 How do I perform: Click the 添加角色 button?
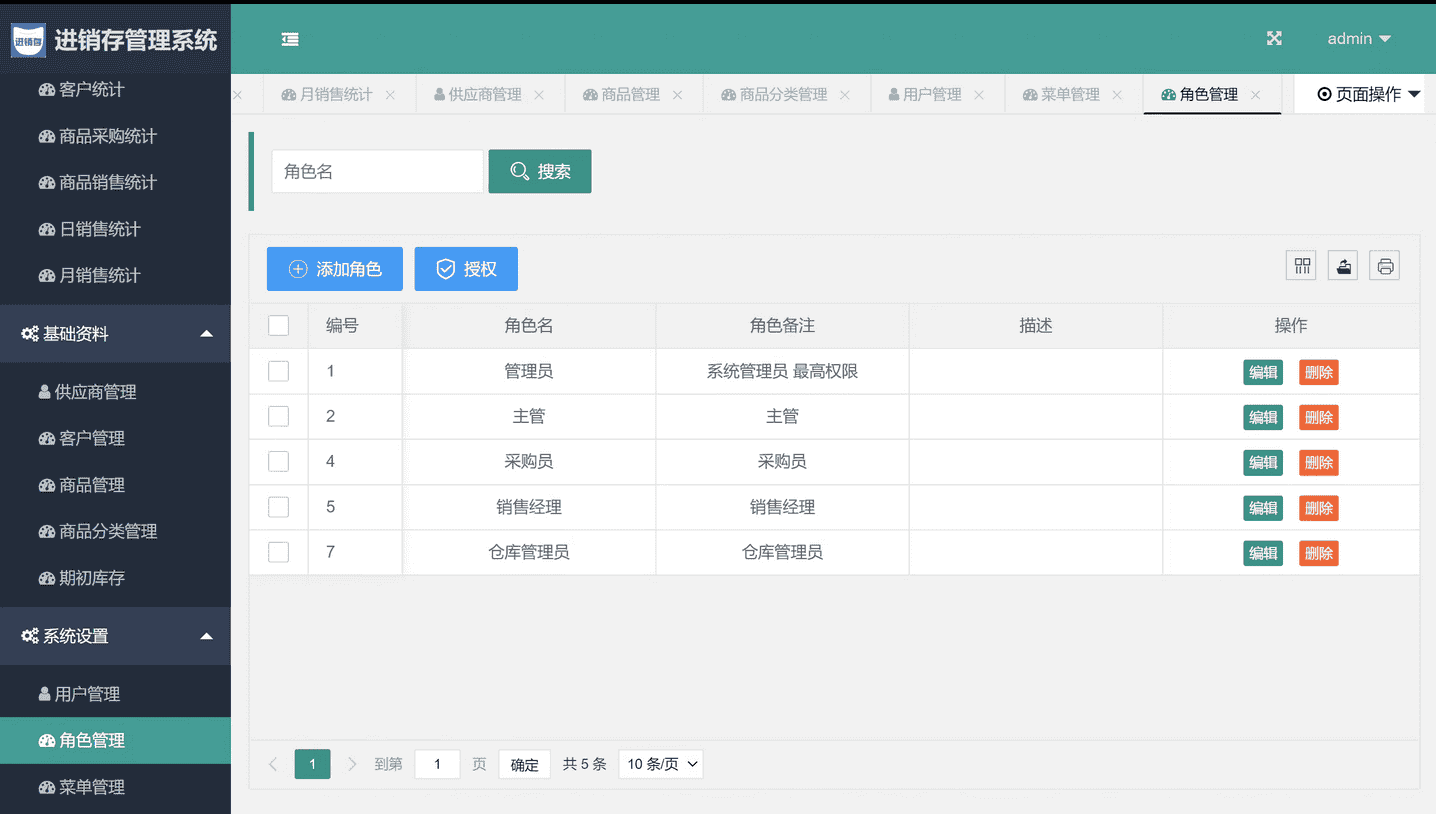[335, 269]
